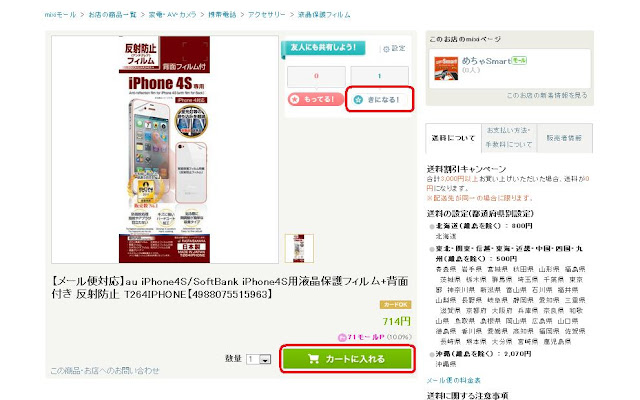Open the この商品・お店へのお問い合わせ link
This screenshot has width=640, height=400.
(105, 371)
